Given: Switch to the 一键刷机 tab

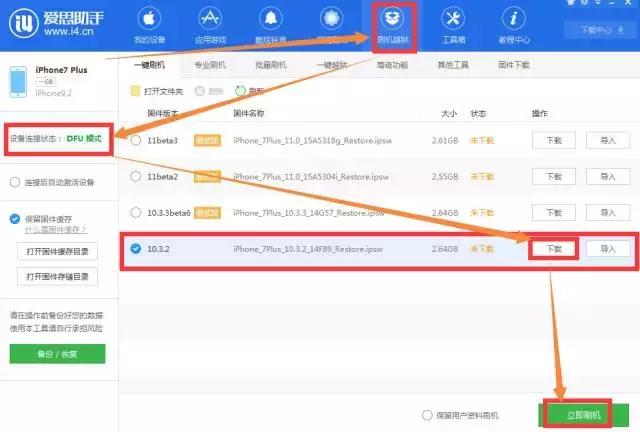Looking at the screenshot, I should [x=149, y=65].
